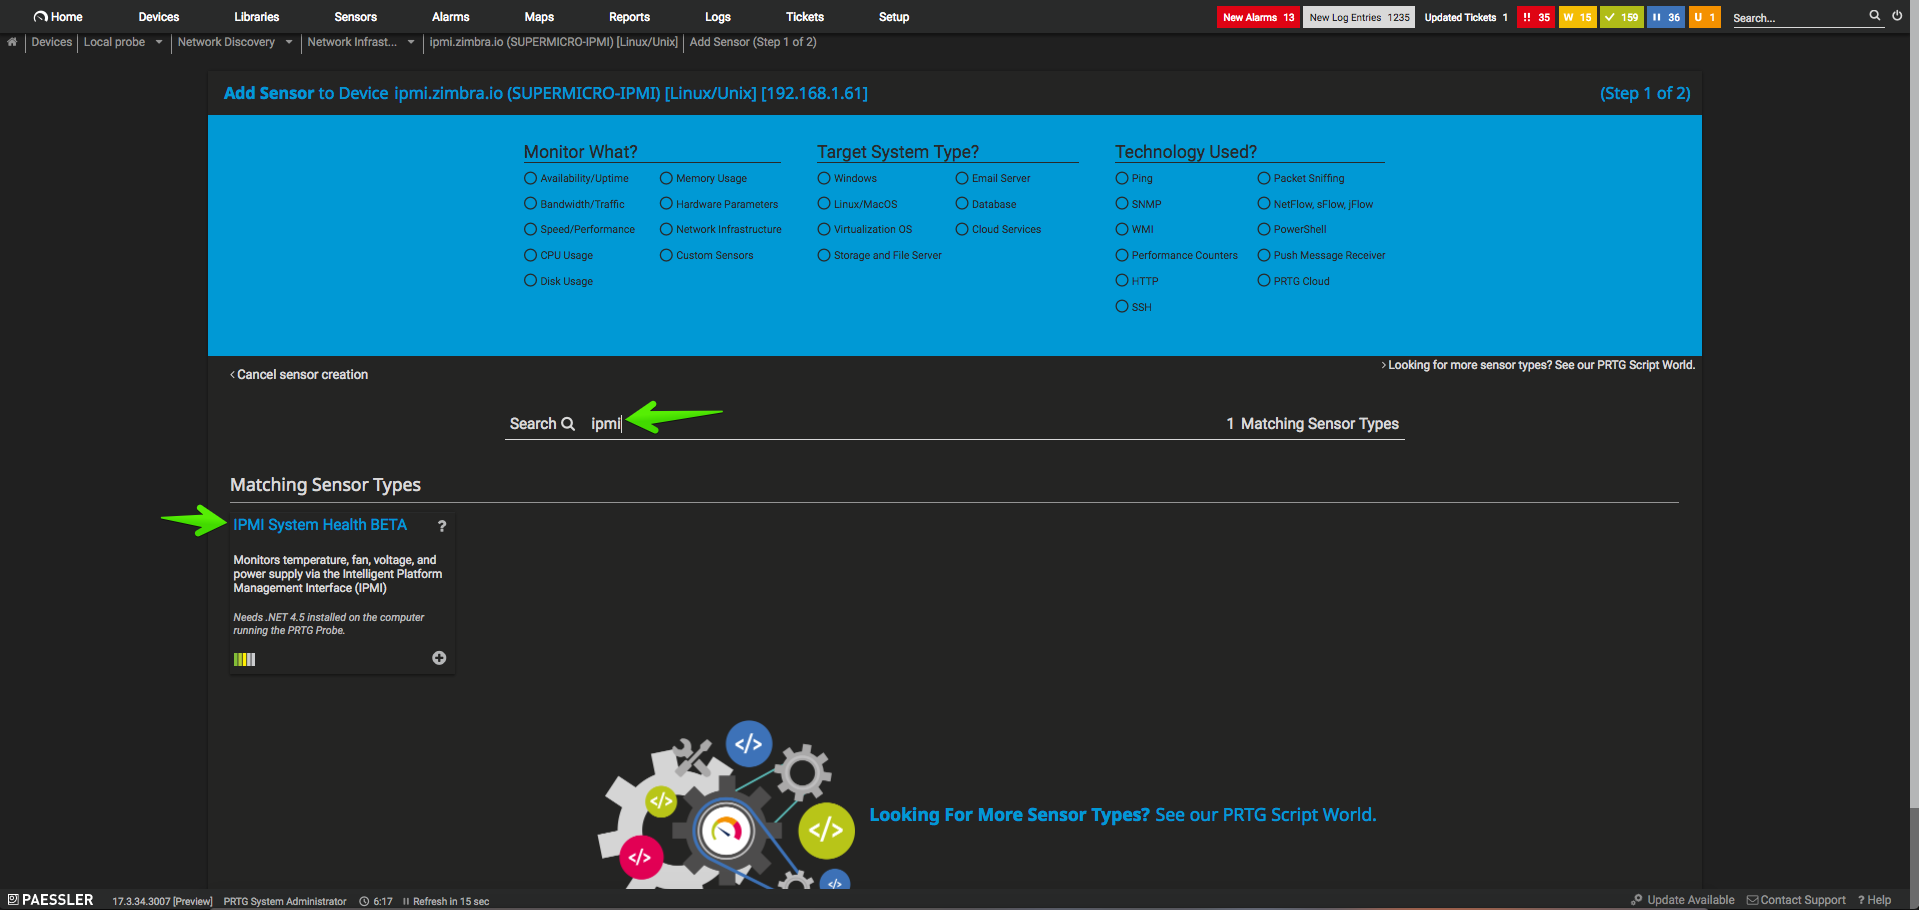
Task: Click the PAESSLER logo in the footer
Action: coord(51,900)
